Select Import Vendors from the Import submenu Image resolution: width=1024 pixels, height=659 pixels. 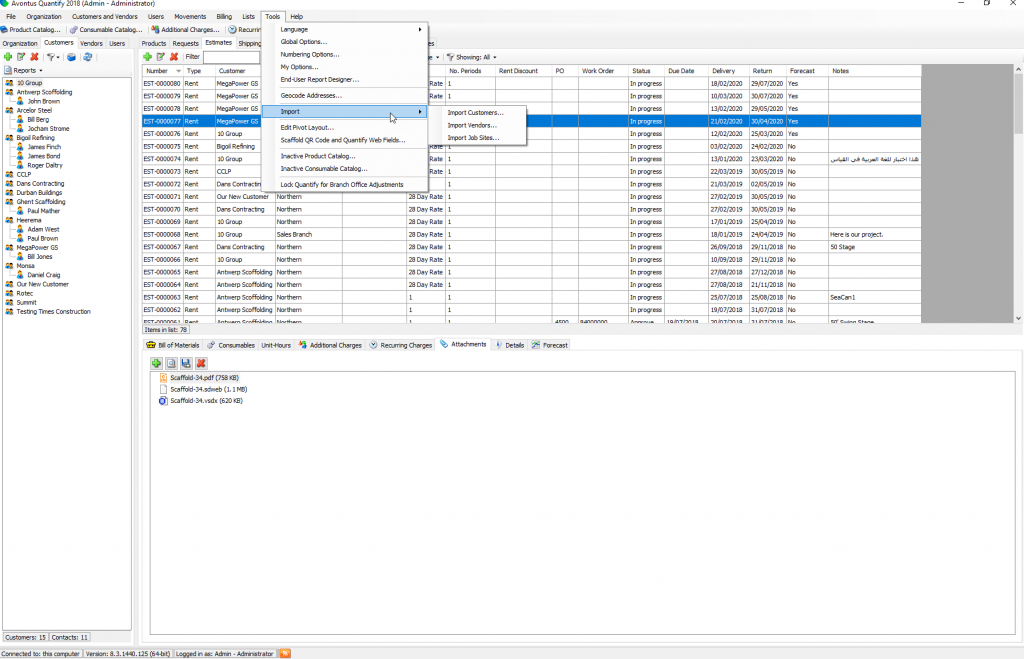pos(471,126)
